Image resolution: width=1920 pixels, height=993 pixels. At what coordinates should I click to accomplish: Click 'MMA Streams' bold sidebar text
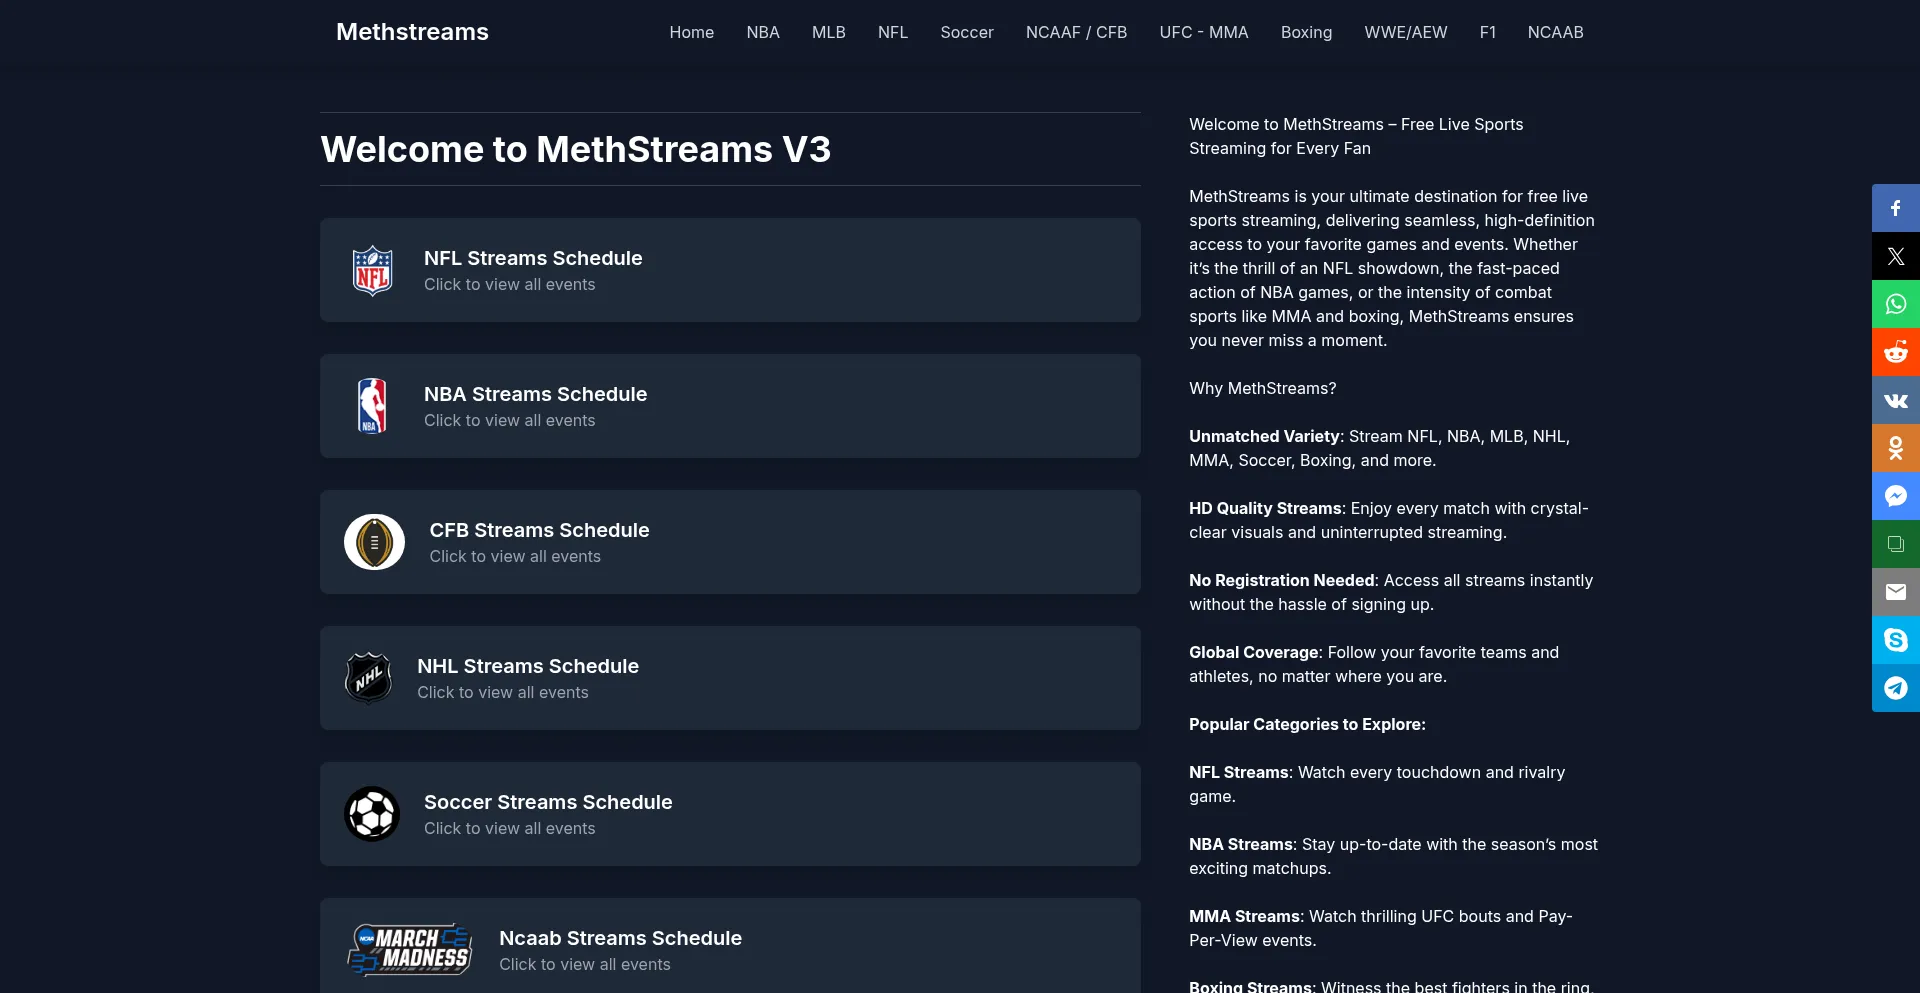coord(1245,916)
